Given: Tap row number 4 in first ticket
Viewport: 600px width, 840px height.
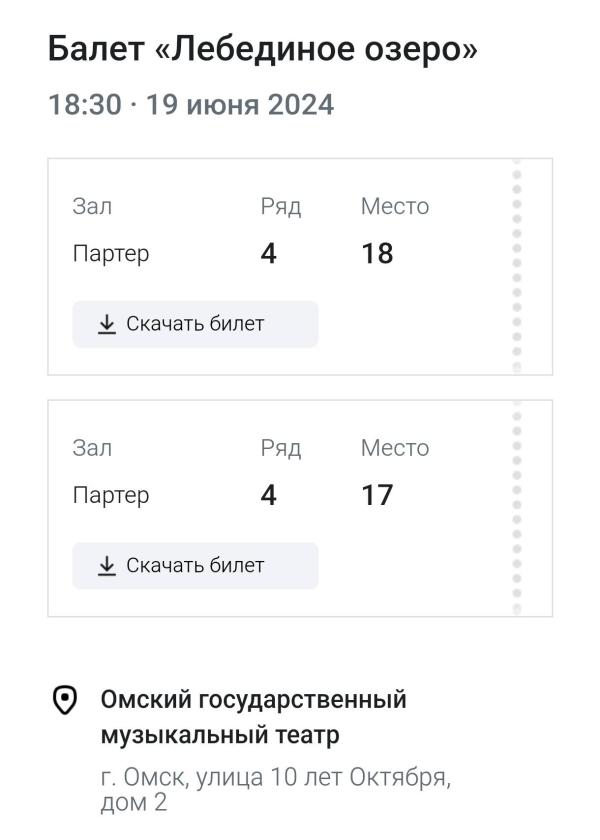Looking at the screenshot, I should 268,253.
